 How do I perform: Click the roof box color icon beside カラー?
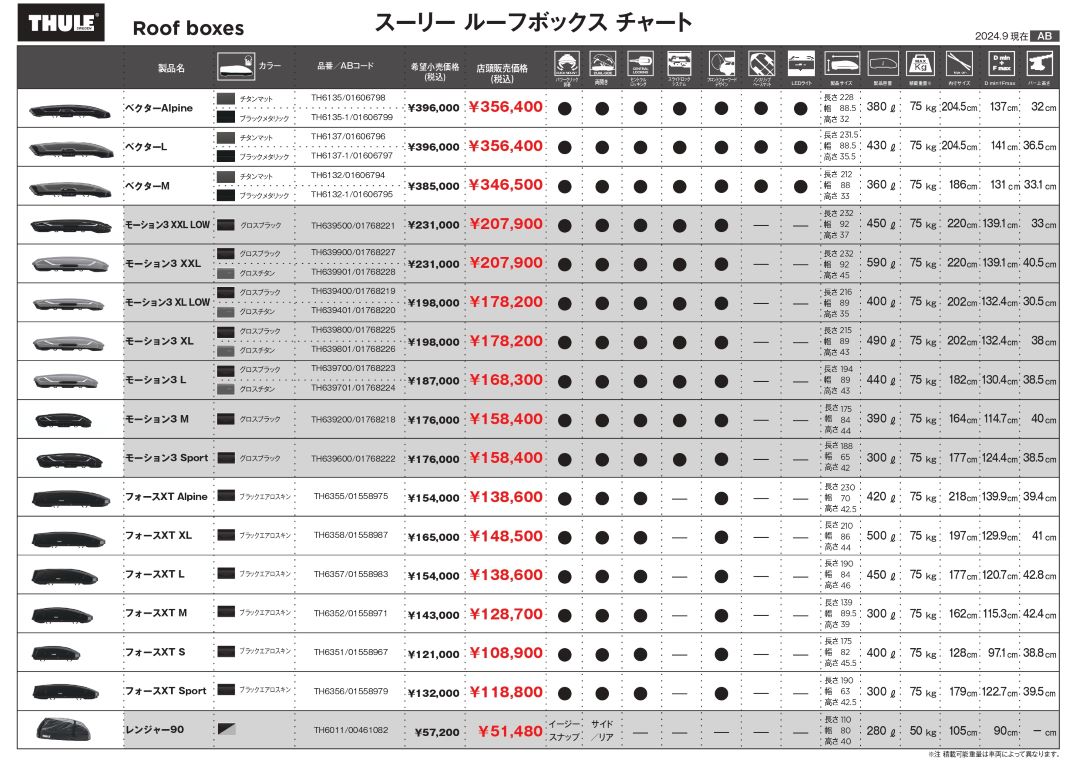(x=236, y=67)
